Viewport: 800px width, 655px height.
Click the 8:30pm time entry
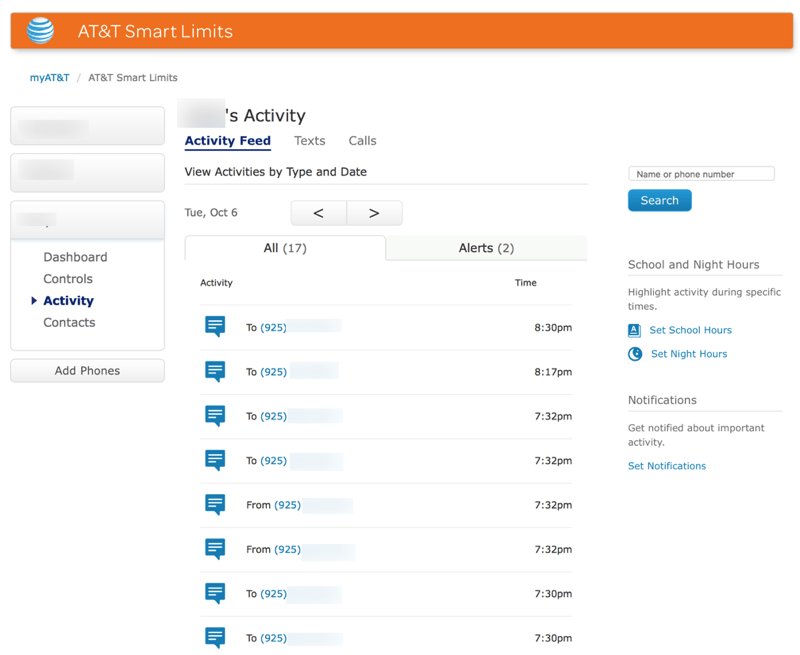[x=553, y=328]
